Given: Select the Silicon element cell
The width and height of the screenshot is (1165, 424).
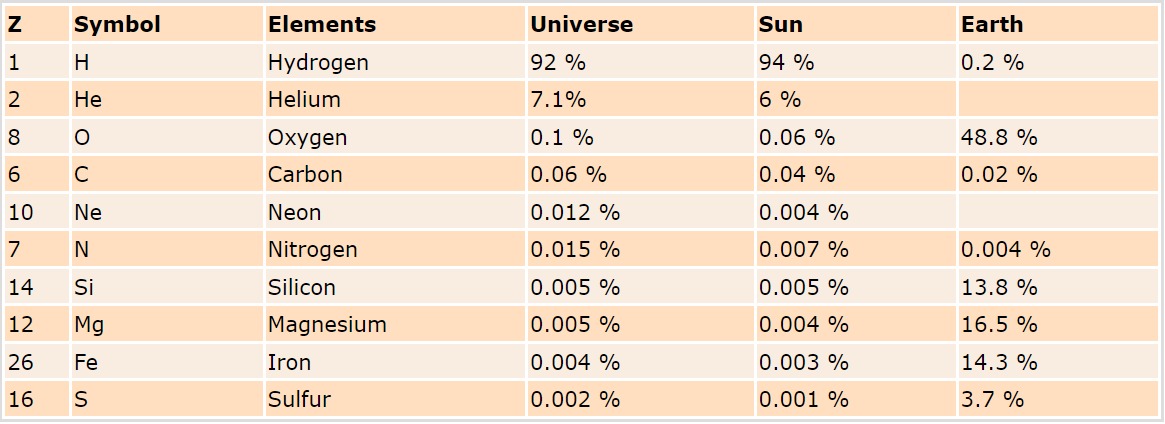Looking at the screenshot, I should coord(301,287).
